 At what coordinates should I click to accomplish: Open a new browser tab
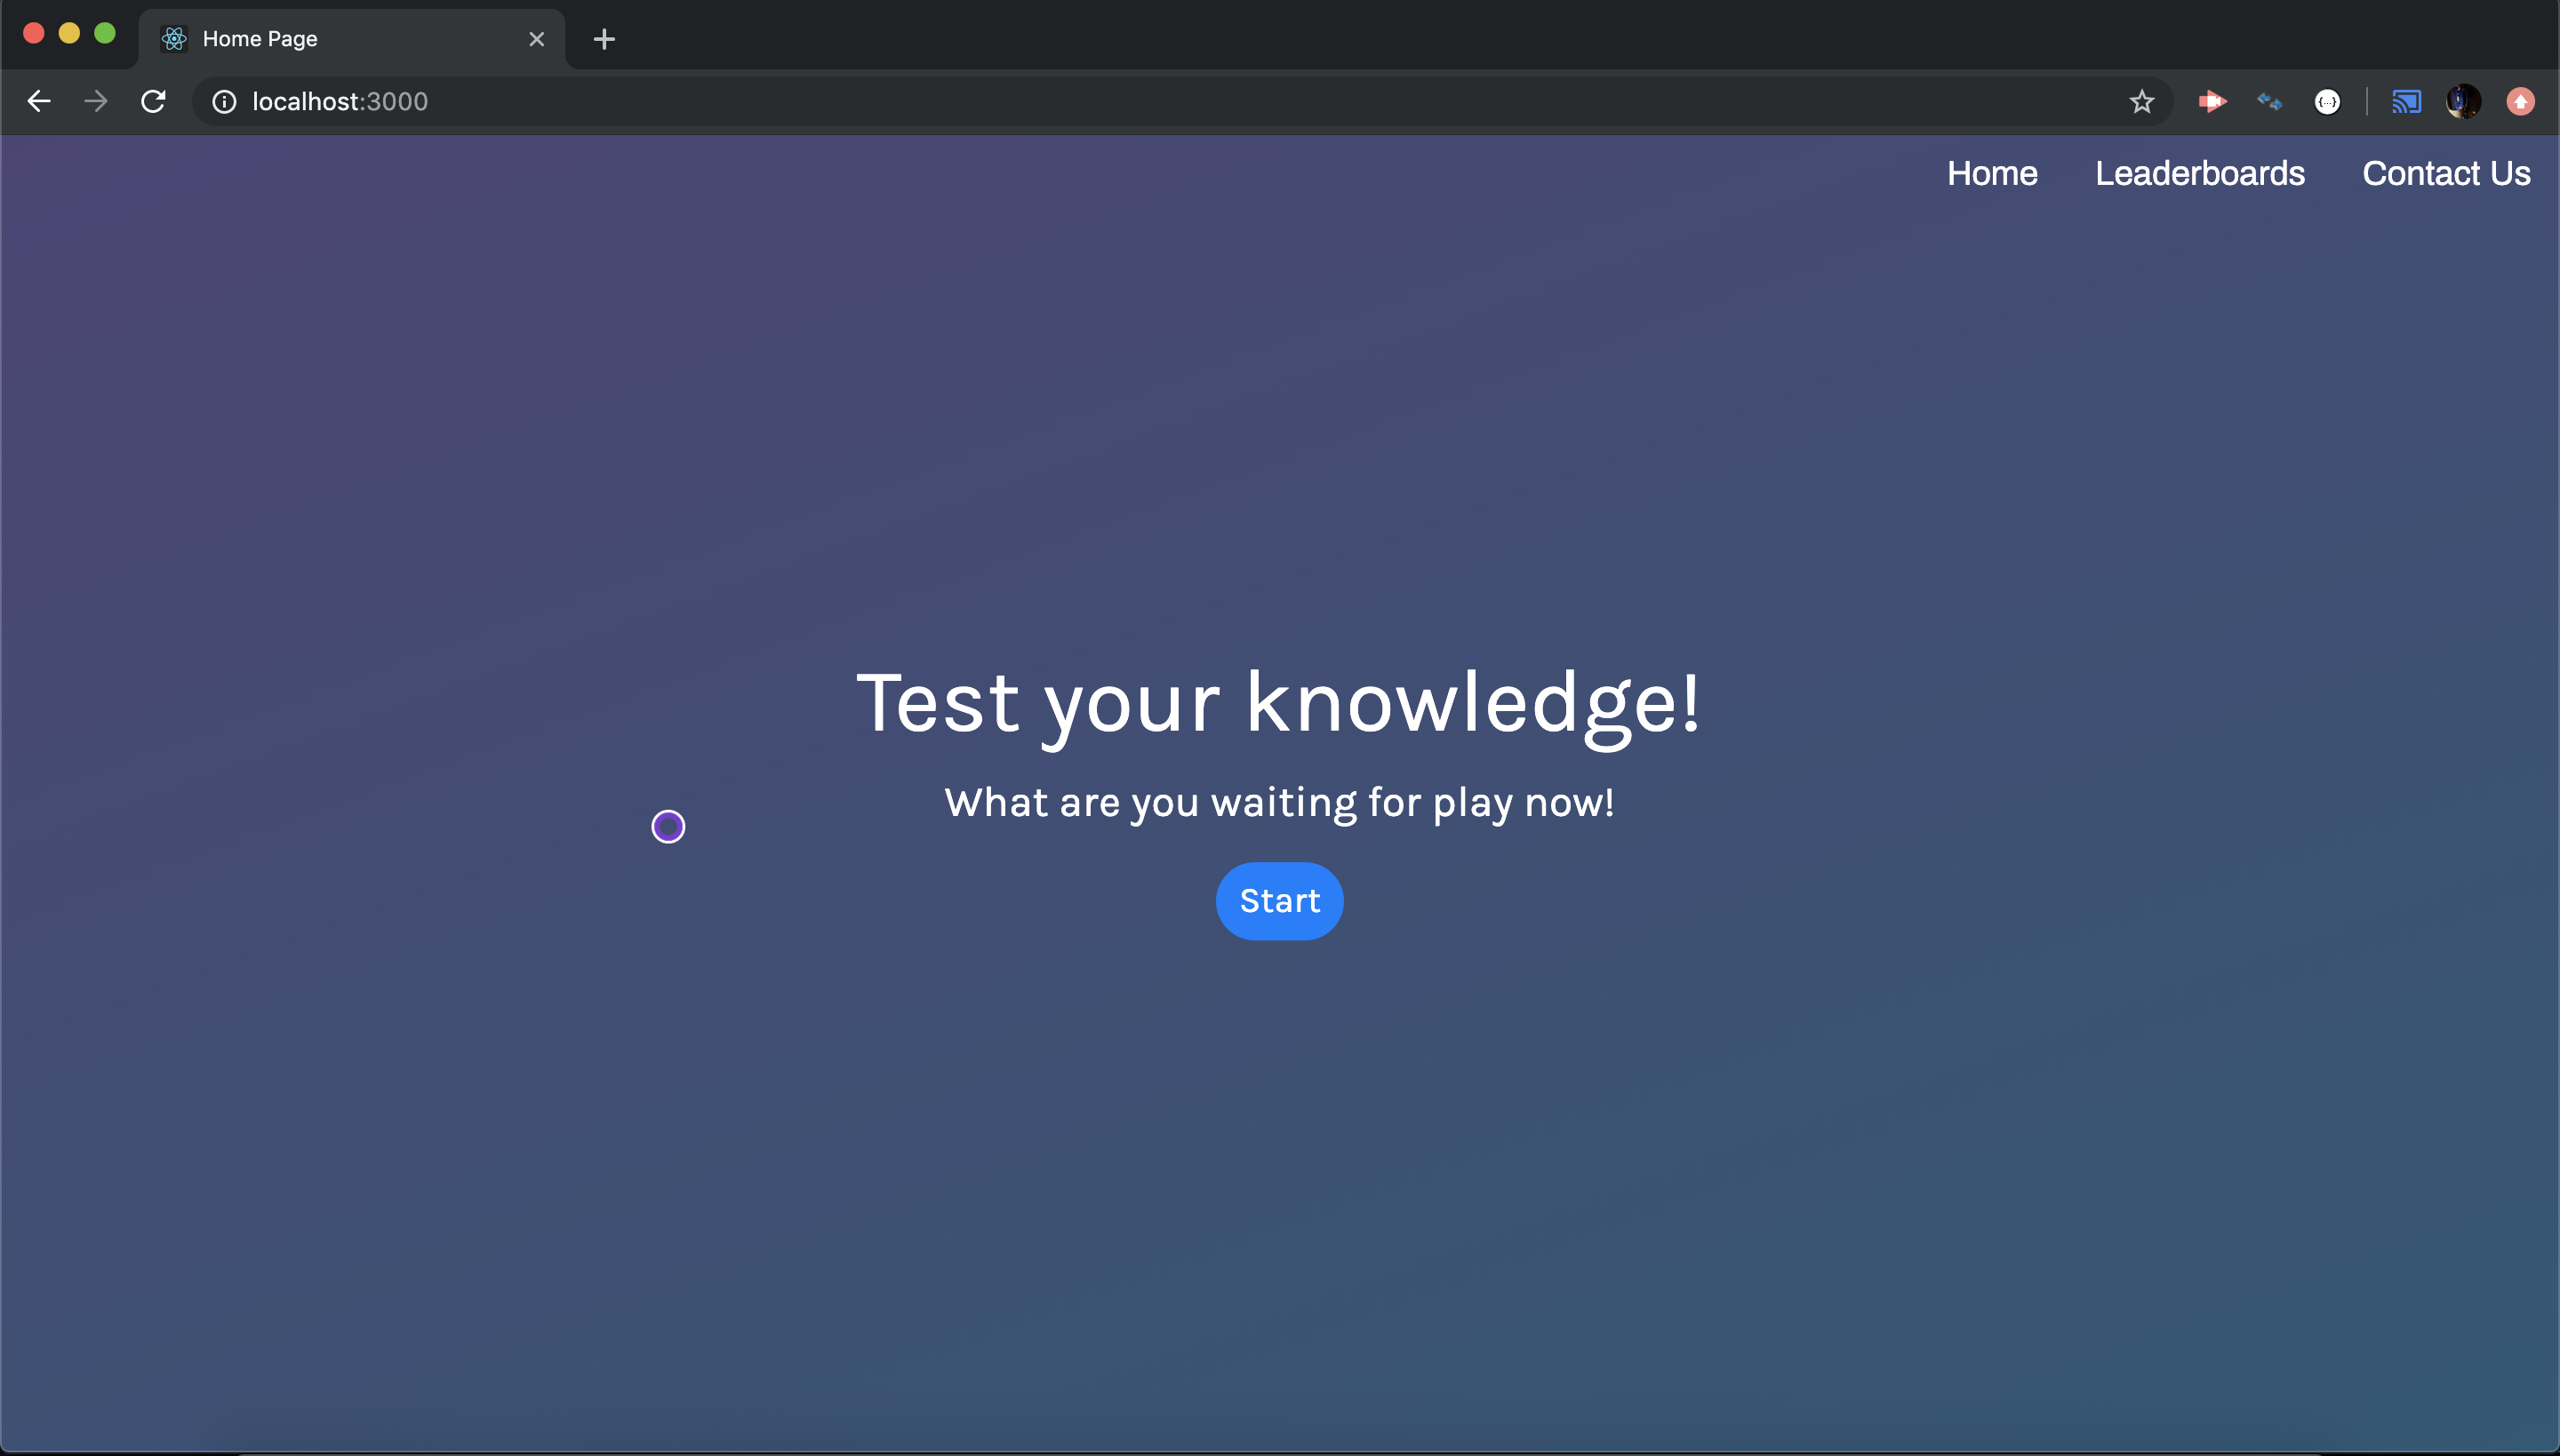click(x=604, y=39)
